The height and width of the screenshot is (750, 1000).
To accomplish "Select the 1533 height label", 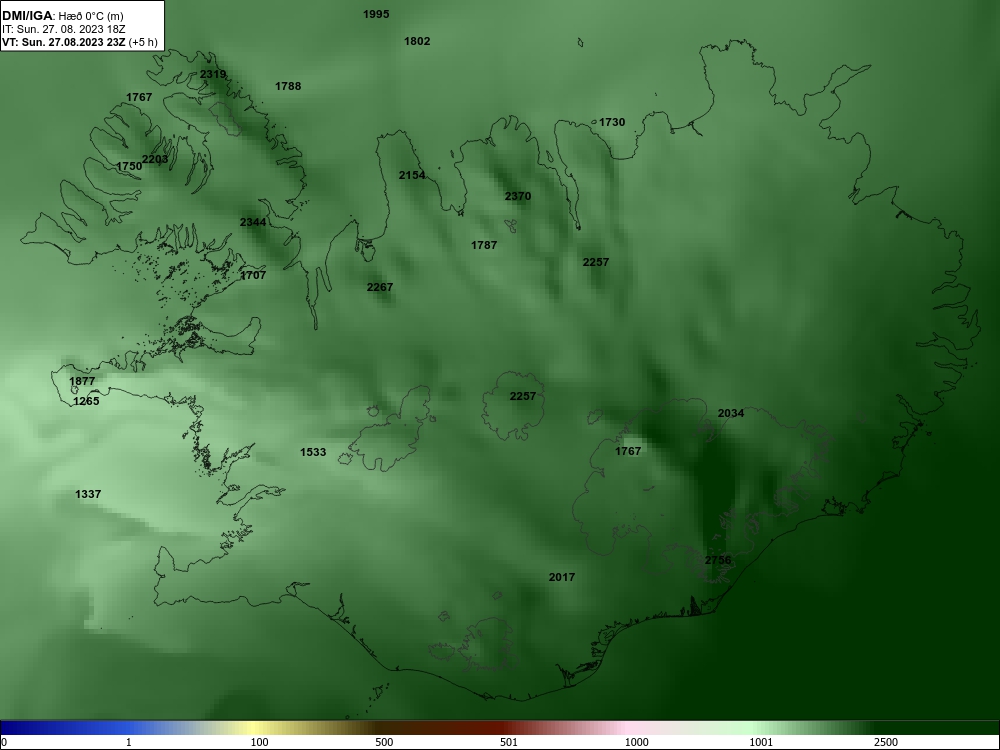I will click(x=313, y=452).
